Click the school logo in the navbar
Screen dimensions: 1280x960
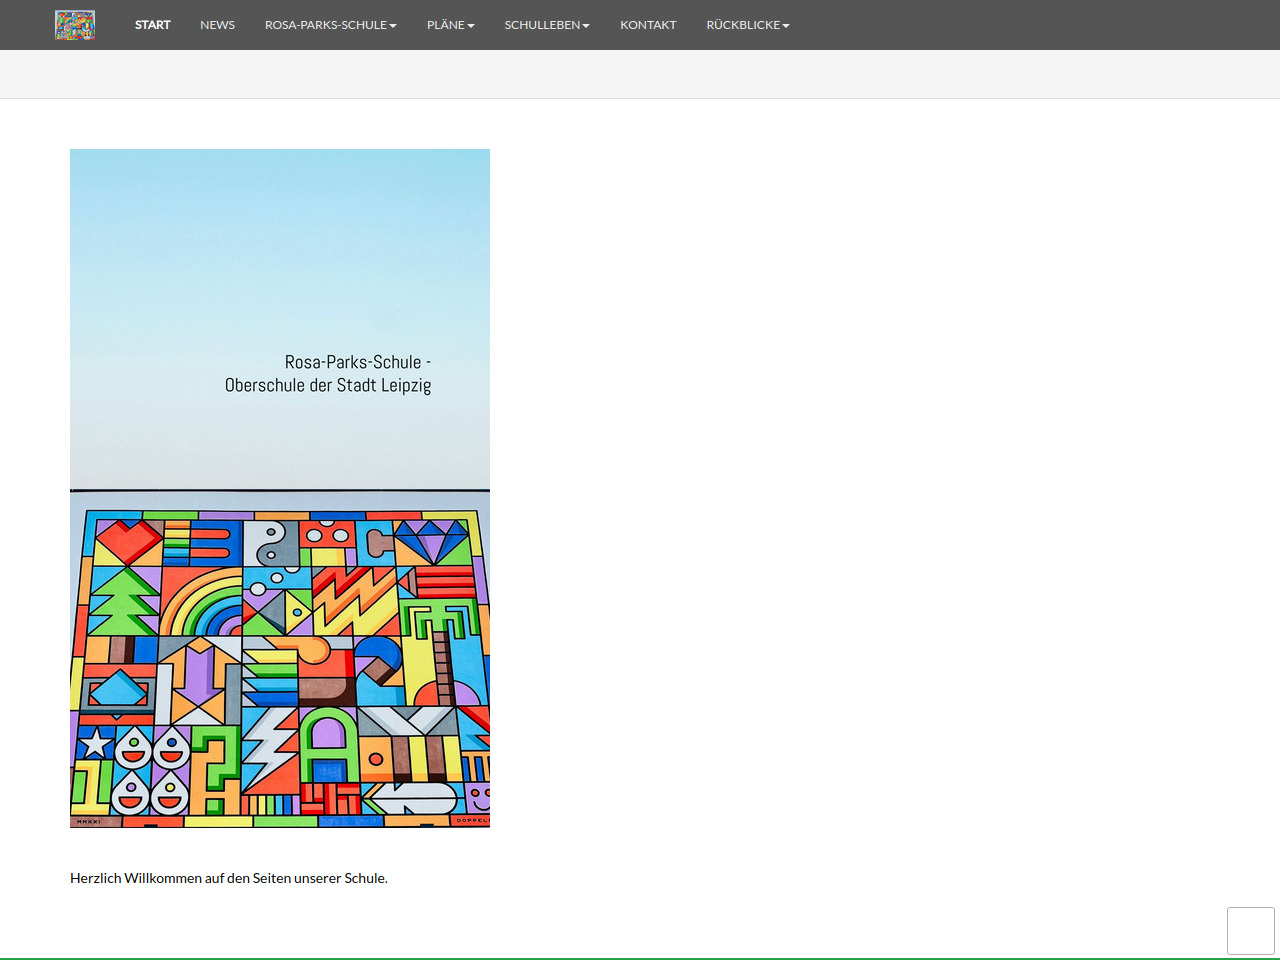pos(75,25)
